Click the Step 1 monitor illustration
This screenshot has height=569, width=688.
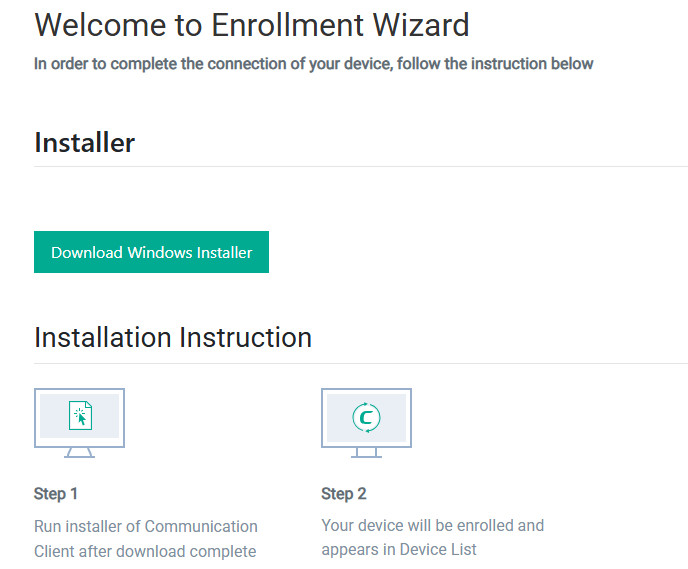pos(79,423)
